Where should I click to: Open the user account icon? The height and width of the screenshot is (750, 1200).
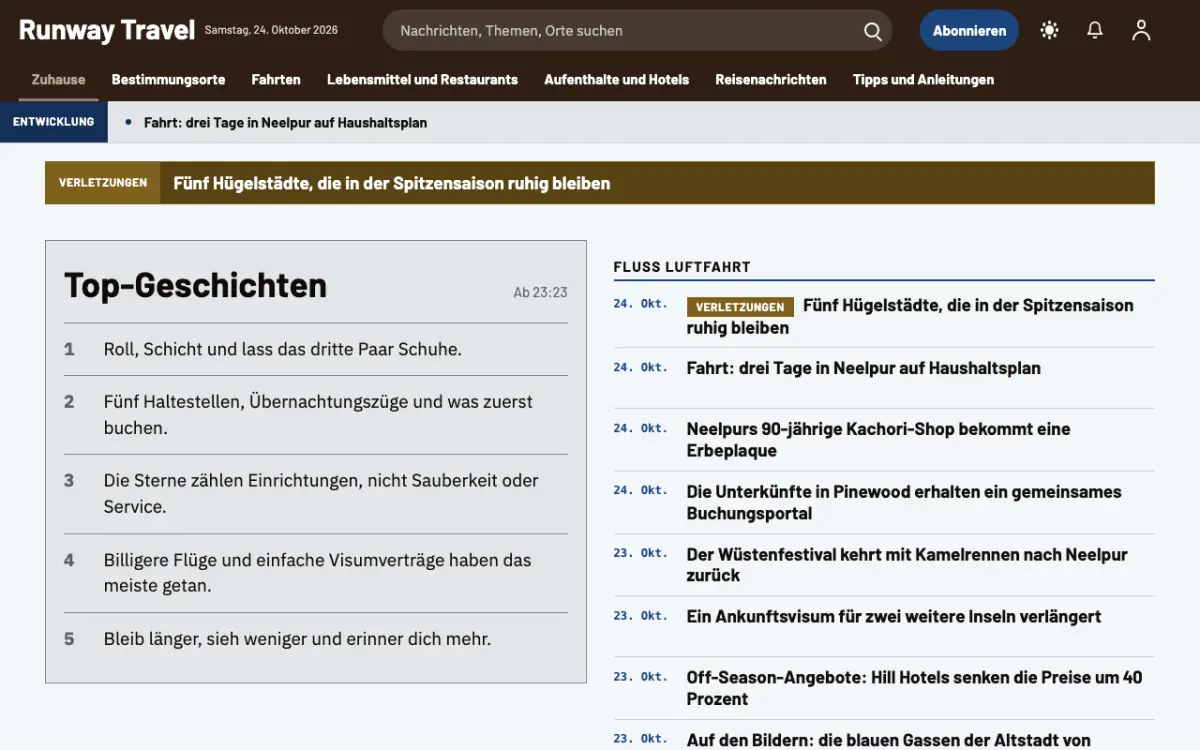(1141, 30)
